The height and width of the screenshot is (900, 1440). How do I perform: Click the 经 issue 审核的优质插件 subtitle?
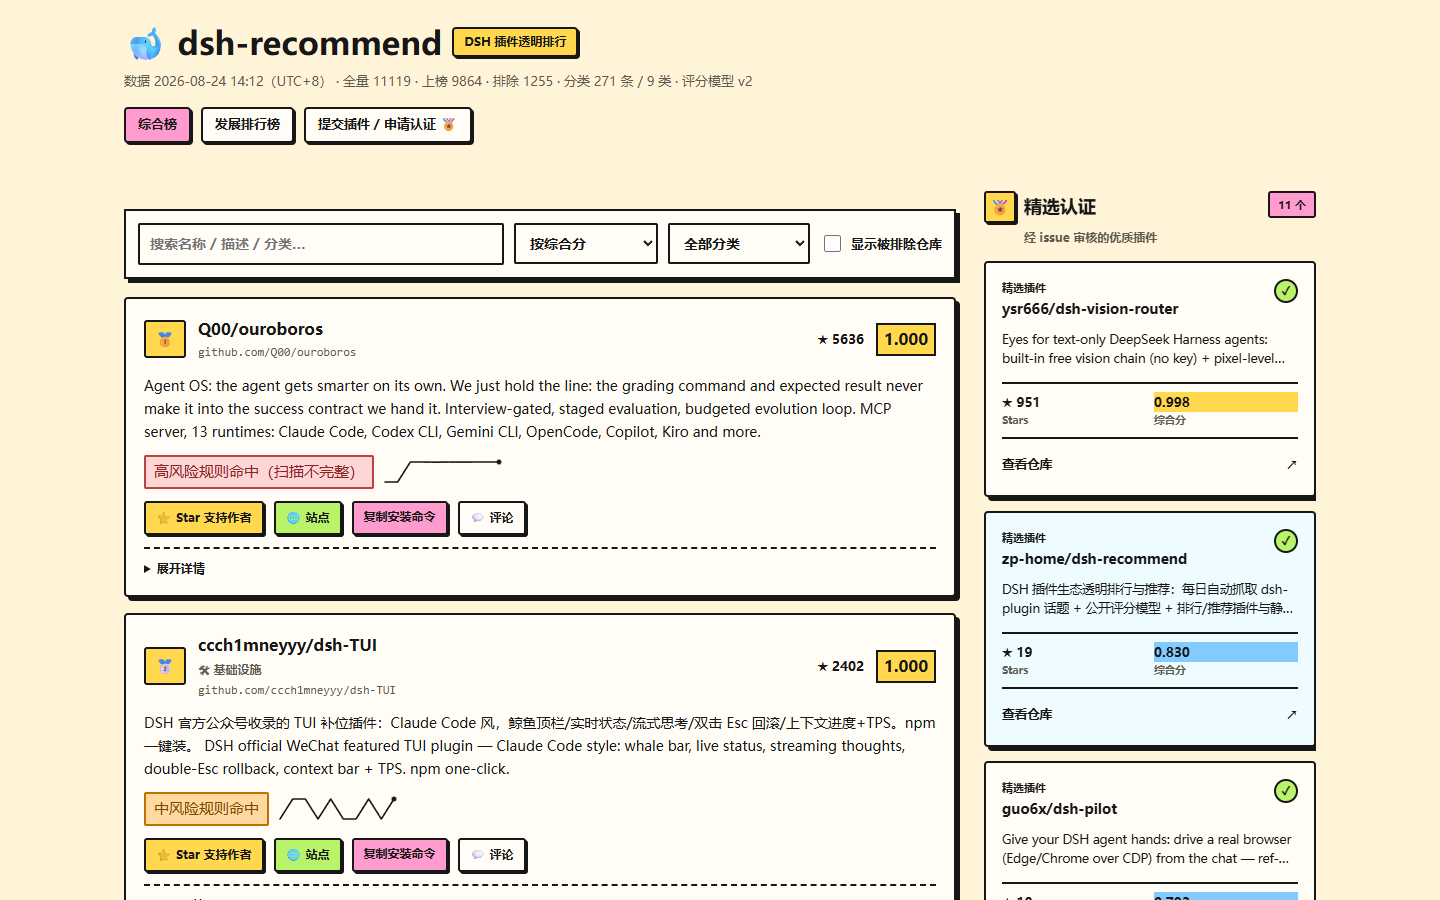pos(1090,238)
